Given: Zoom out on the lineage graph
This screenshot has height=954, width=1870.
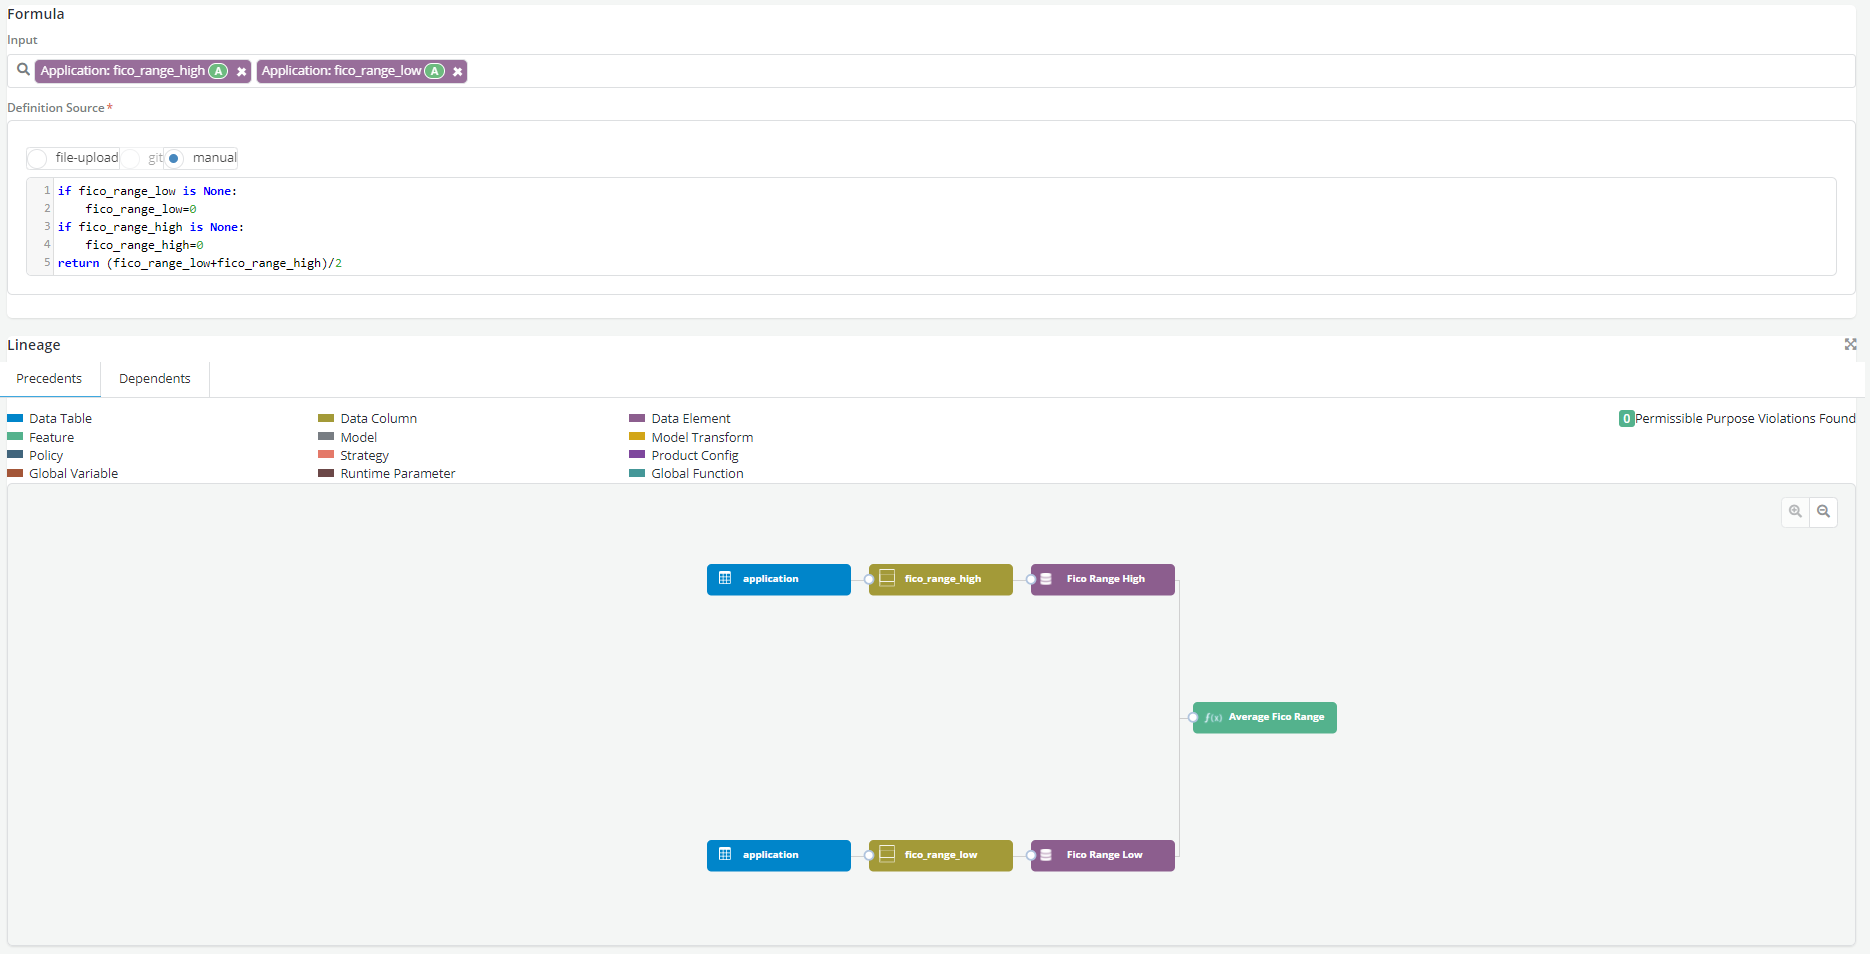Looking at the screenshot, I should (x=1823, y=512).
